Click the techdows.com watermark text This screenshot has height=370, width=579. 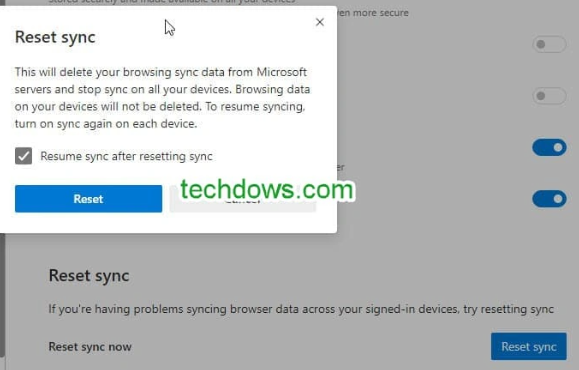267,189
